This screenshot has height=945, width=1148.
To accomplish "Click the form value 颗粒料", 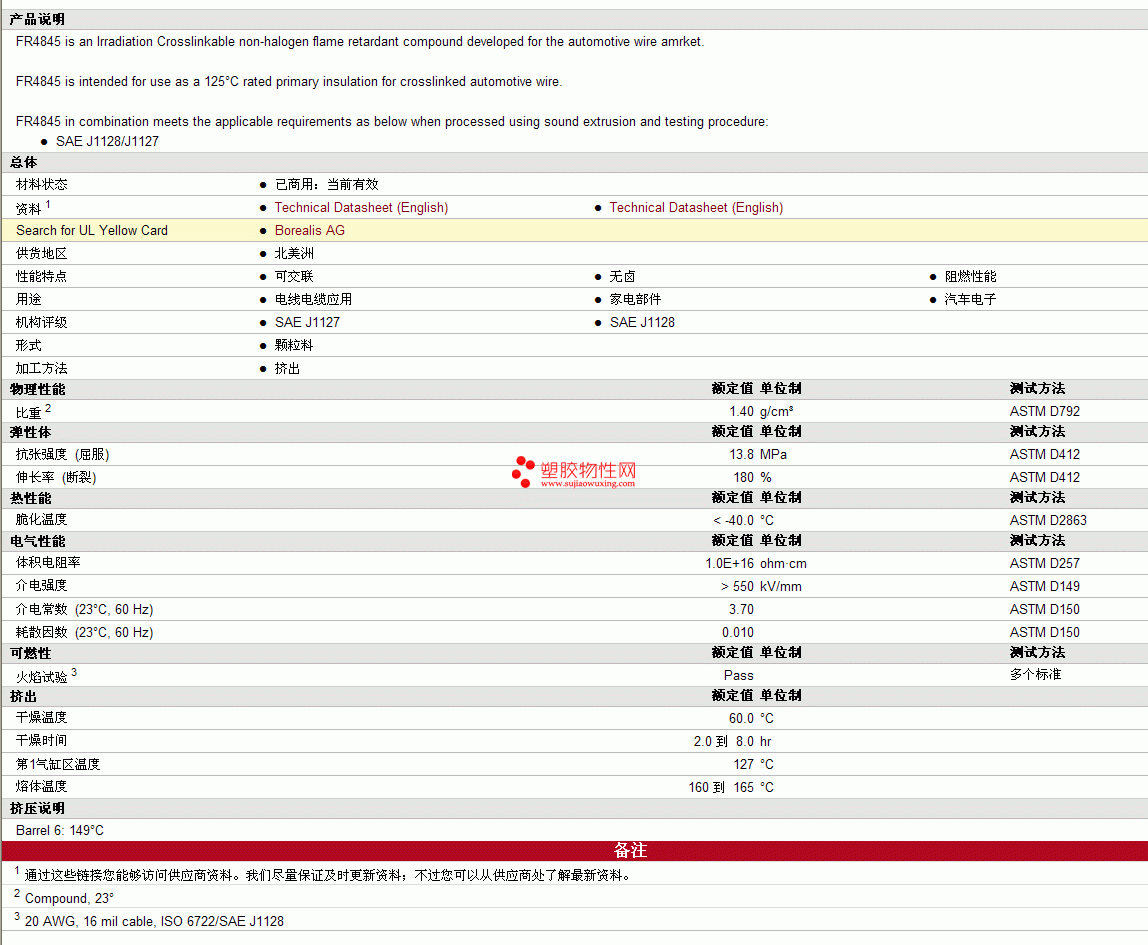I will [294, 345].
